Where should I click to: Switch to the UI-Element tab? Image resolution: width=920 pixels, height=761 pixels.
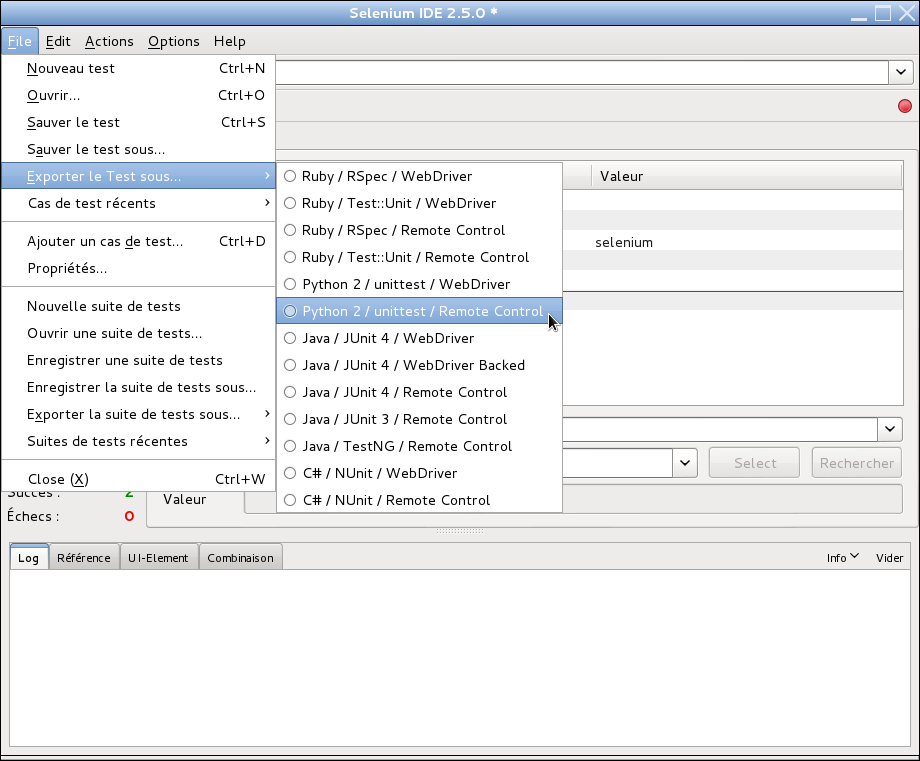pos(158,557)
